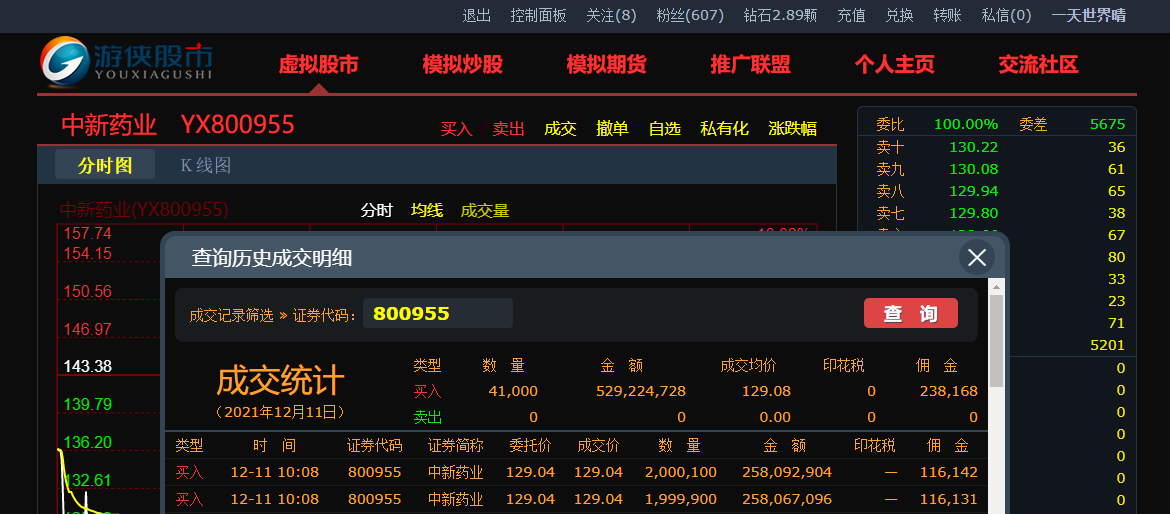The image size is (1170, 514).
Task: Click the dialog scrollbar up arrow
Action: pyautogui.click(x=996, y=286)
